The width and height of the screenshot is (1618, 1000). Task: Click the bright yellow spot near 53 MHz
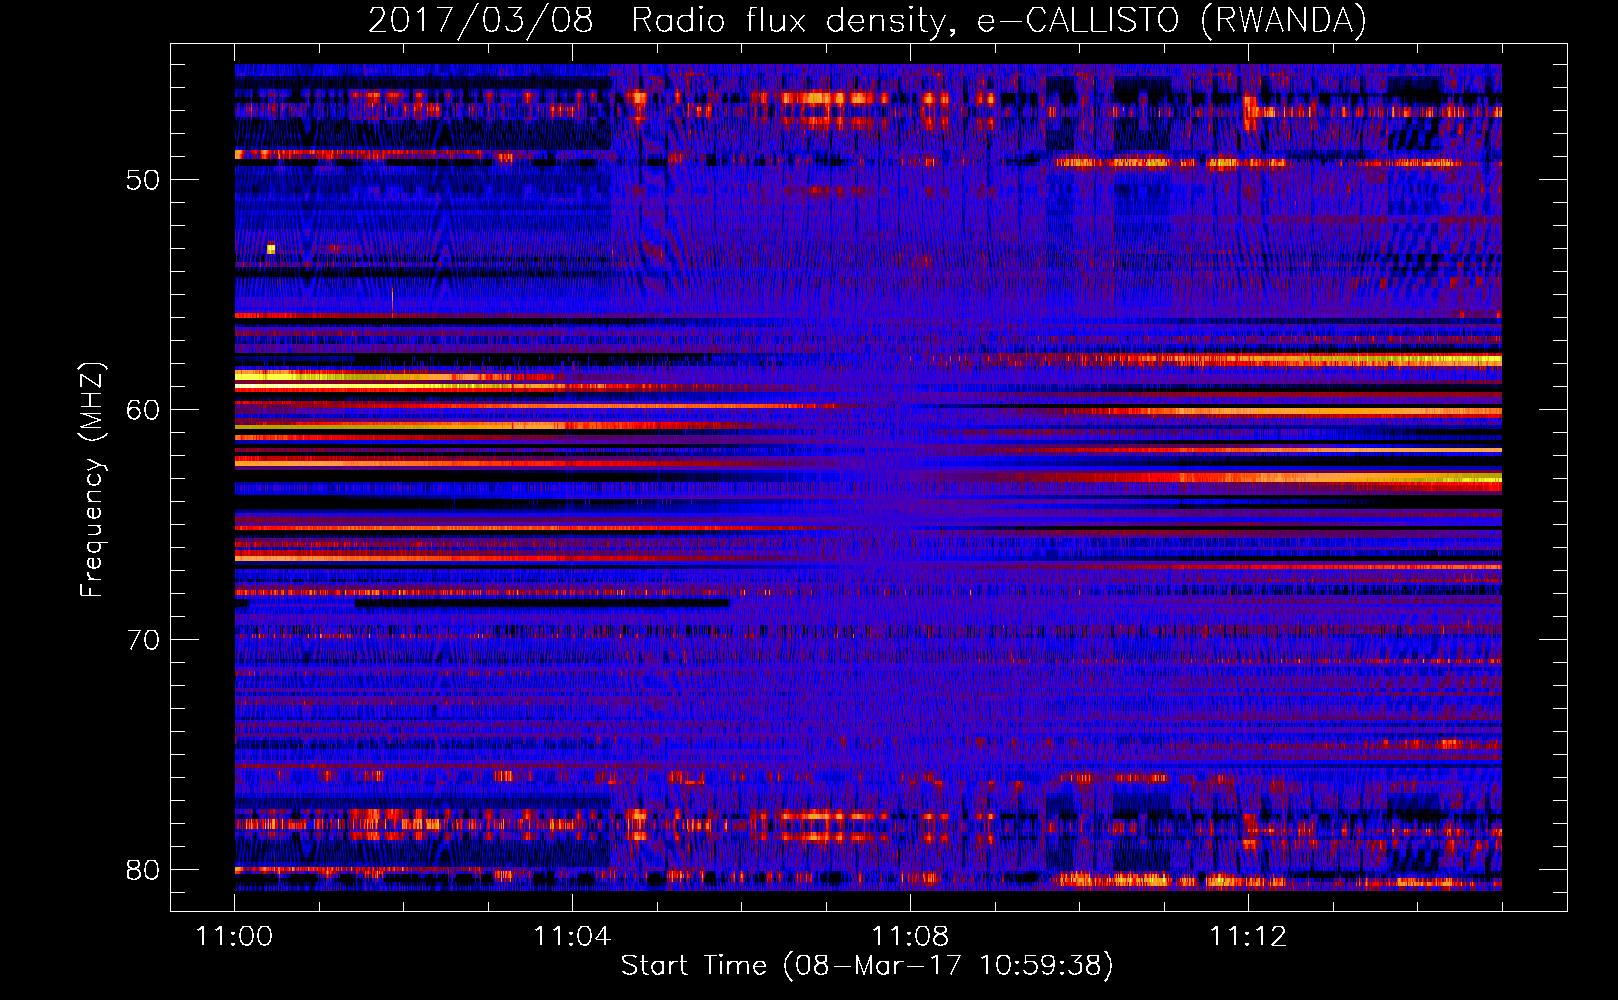271,249
